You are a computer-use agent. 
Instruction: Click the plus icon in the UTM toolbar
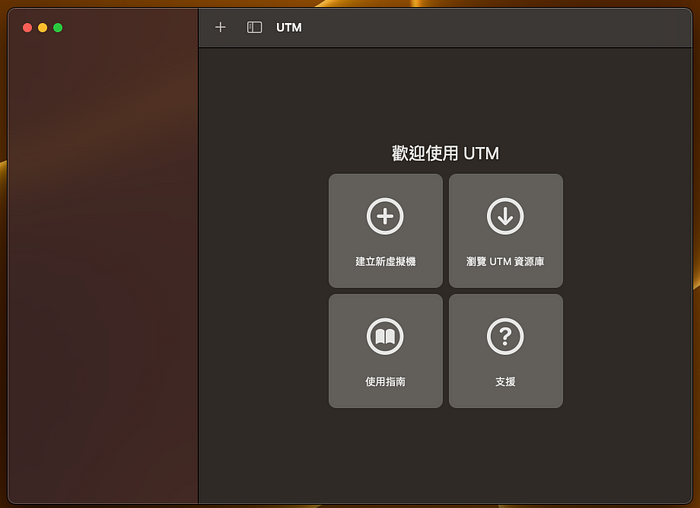220,27
